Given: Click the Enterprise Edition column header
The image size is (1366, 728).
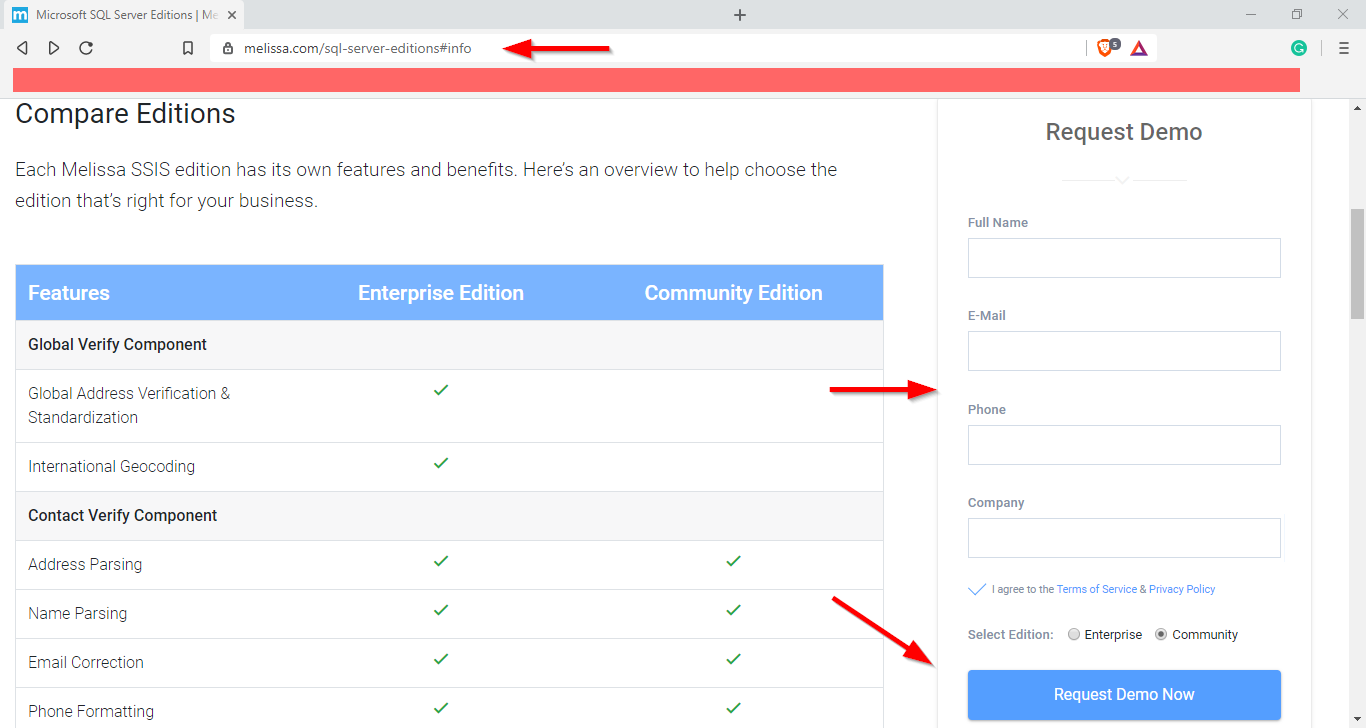Looking at the screenshot, I should [441, 293].
